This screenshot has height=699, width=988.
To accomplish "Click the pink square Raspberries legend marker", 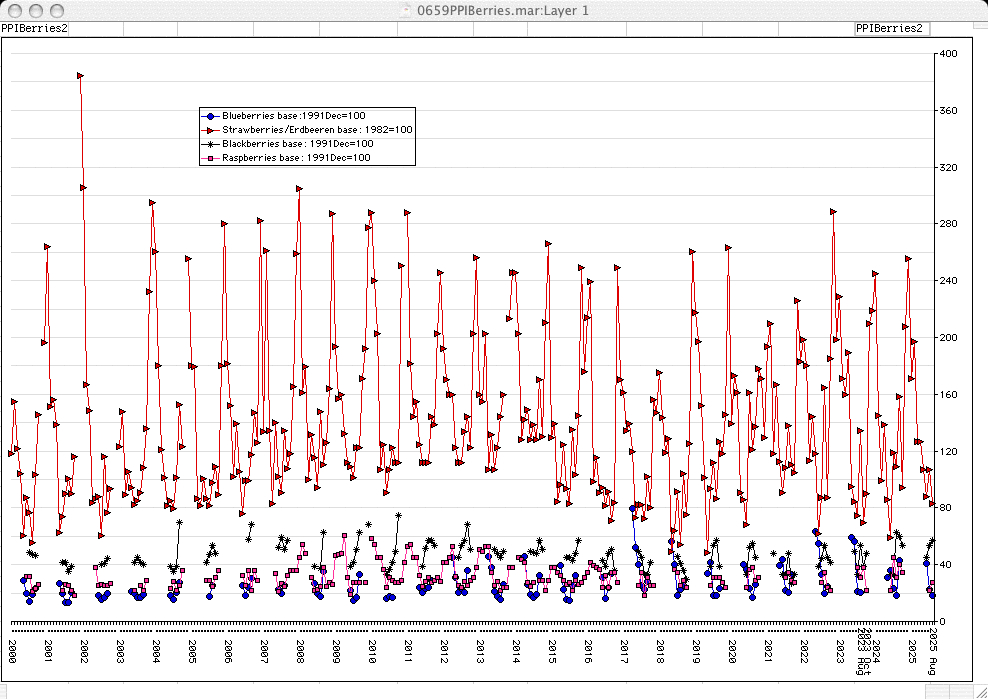I will click(x=210, y=158).
